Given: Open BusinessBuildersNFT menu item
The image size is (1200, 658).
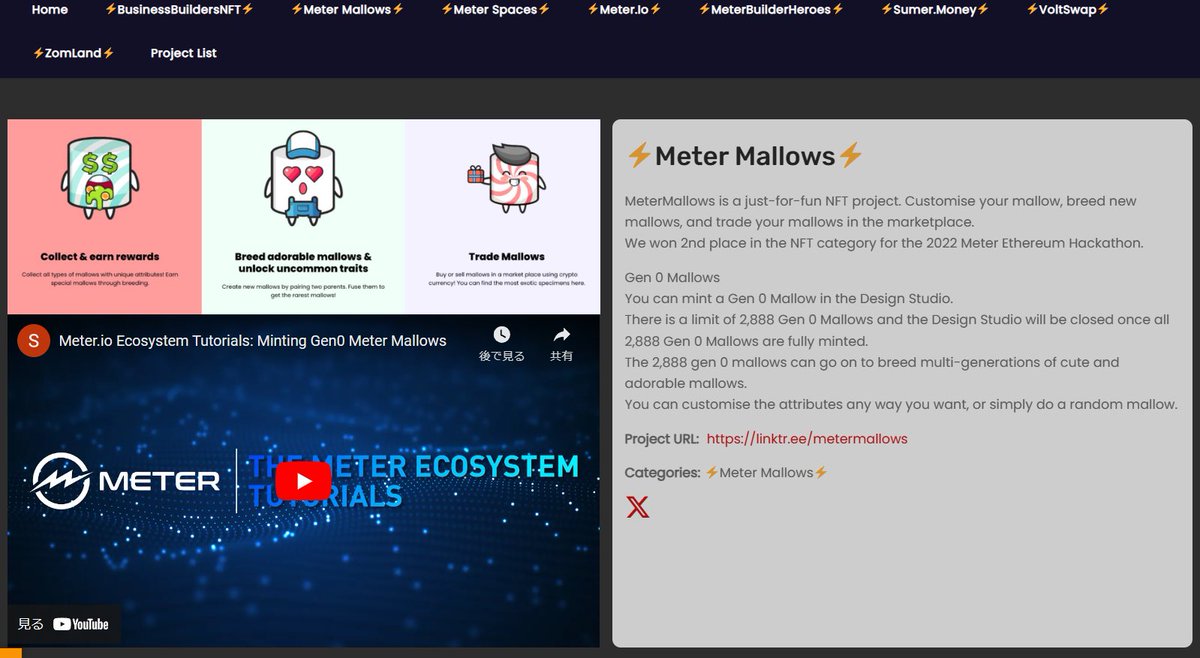Looking at the screenshot, I should (179, 9).
